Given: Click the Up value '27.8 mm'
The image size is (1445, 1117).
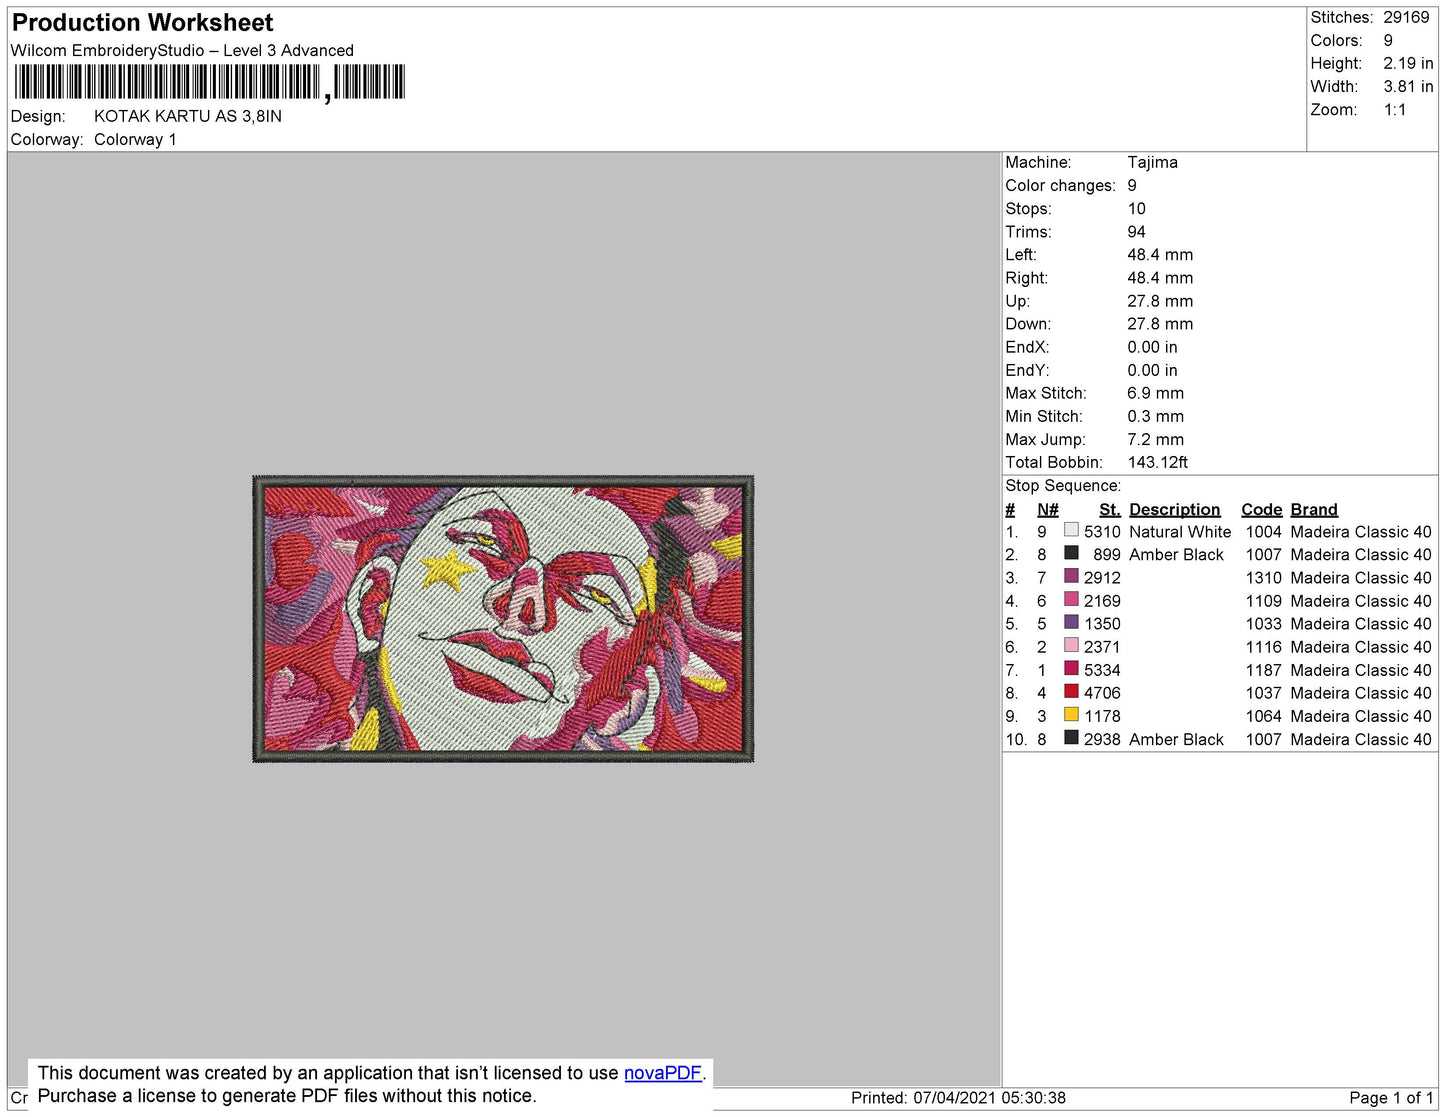Looking at the screenshot, I should tap(1160, 301).
